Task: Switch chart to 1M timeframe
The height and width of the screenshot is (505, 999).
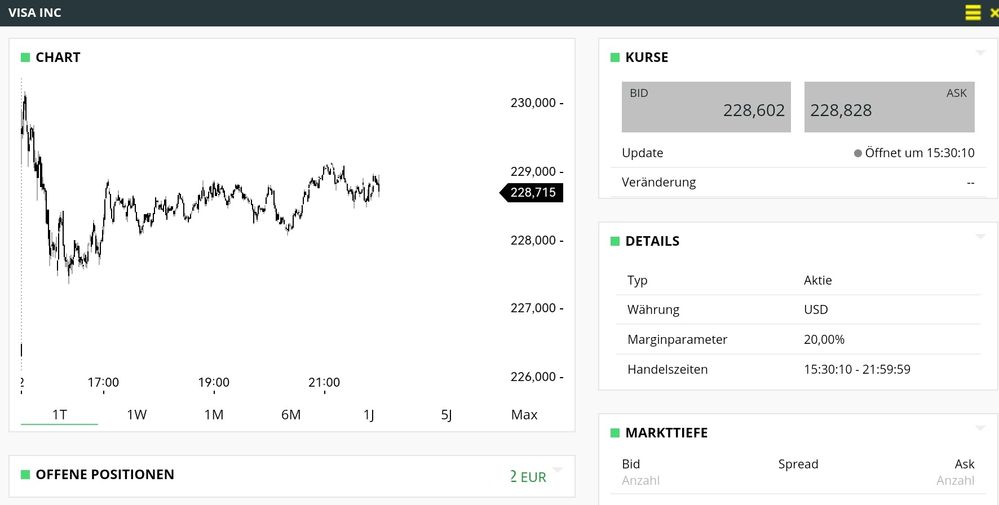Action: 214,414
